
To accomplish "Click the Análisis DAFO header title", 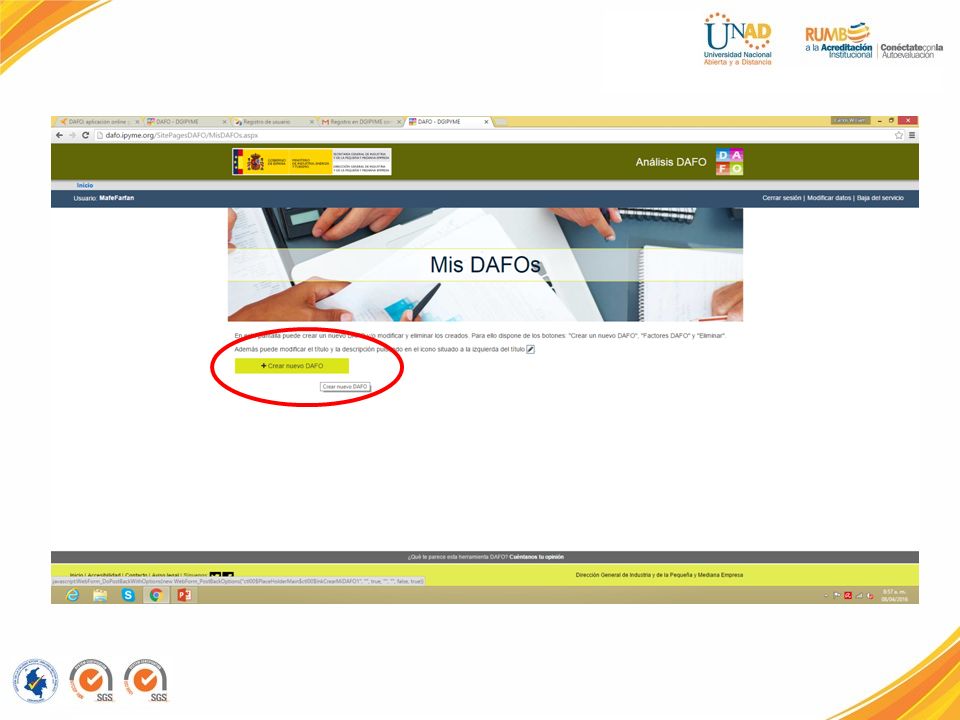I will click(671, 162).
